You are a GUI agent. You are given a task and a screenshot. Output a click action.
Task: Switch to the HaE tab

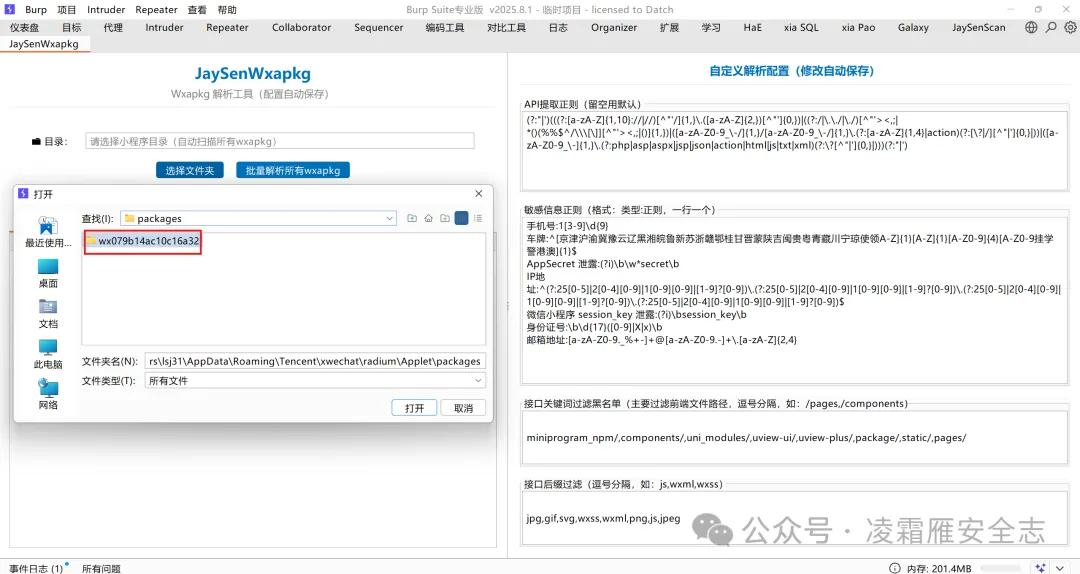(x=752, y=28)
